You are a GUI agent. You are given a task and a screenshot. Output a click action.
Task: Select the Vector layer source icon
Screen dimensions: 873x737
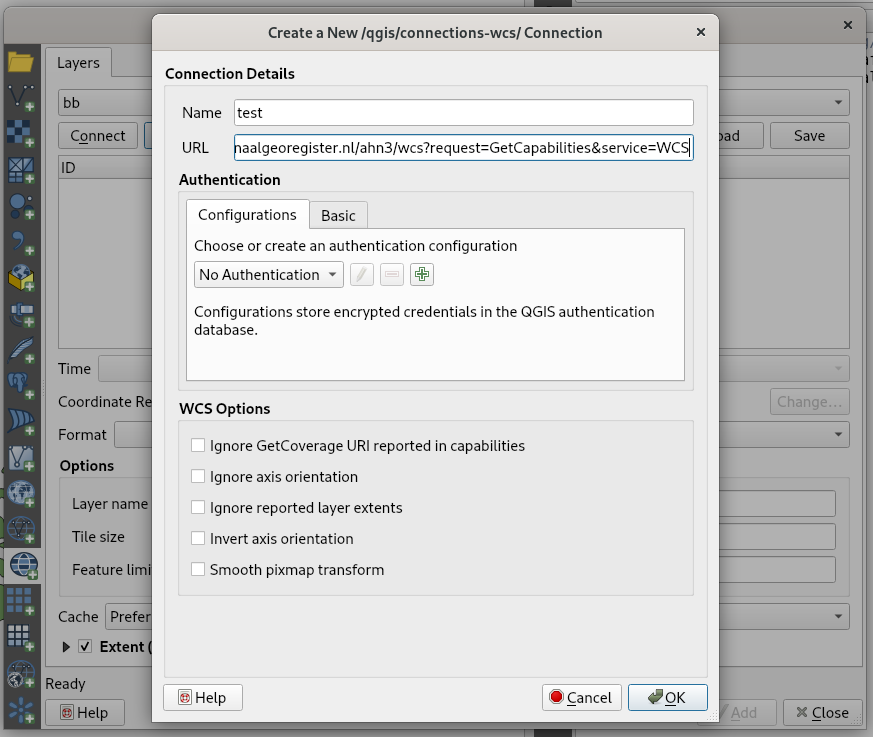pyautogui.click(x=21, y=97)
